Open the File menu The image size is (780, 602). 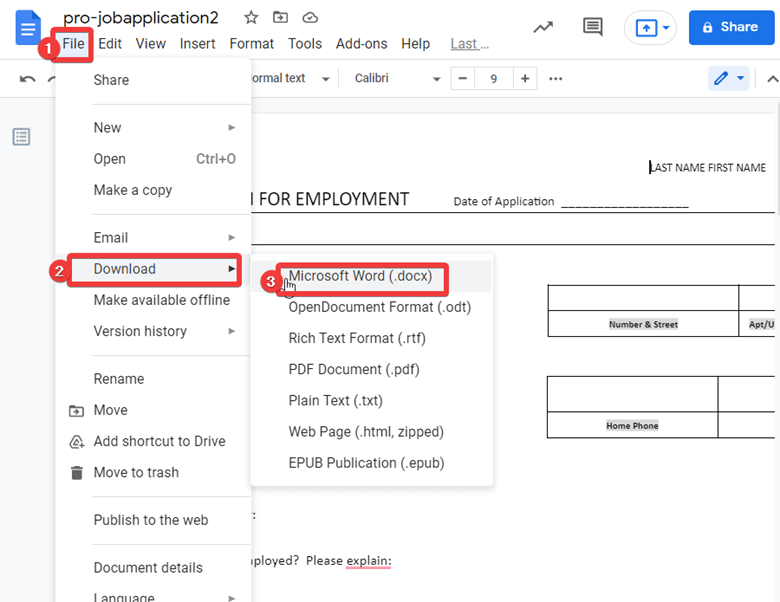point(73,44)
